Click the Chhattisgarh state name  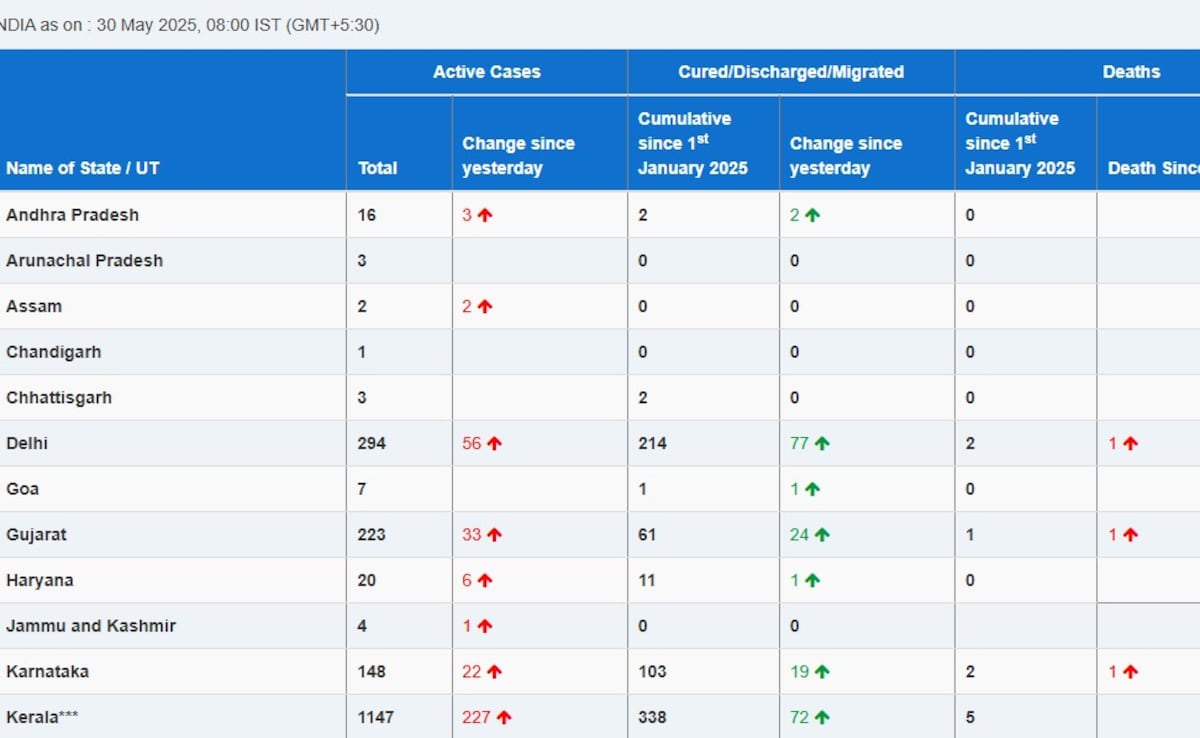(59, 397)
